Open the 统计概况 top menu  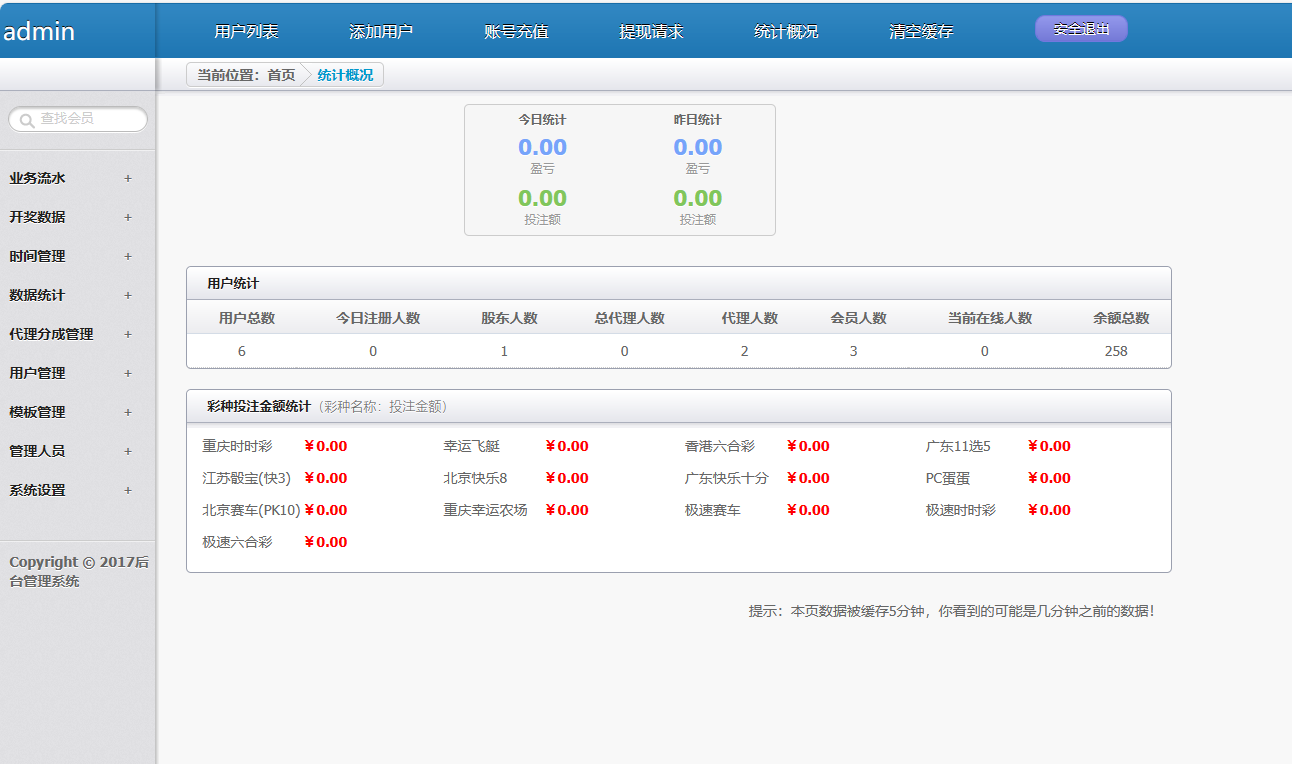pos(786,31)
